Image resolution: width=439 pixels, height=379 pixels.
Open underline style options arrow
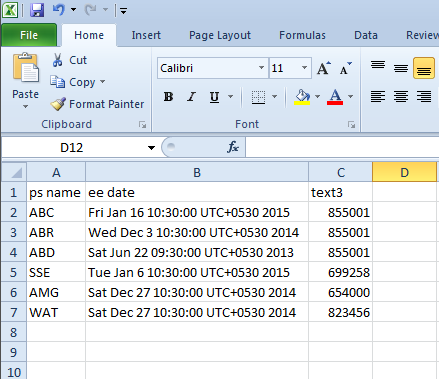click(x=230, y=97)
